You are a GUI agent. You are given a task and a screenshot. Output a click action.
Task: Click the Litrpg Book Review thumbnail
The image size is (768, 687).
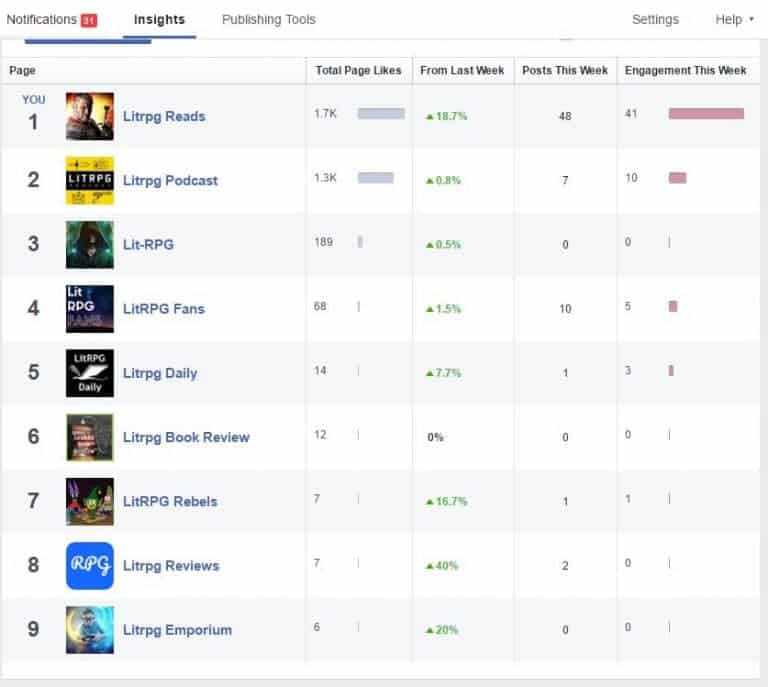(x=89, y=437)
